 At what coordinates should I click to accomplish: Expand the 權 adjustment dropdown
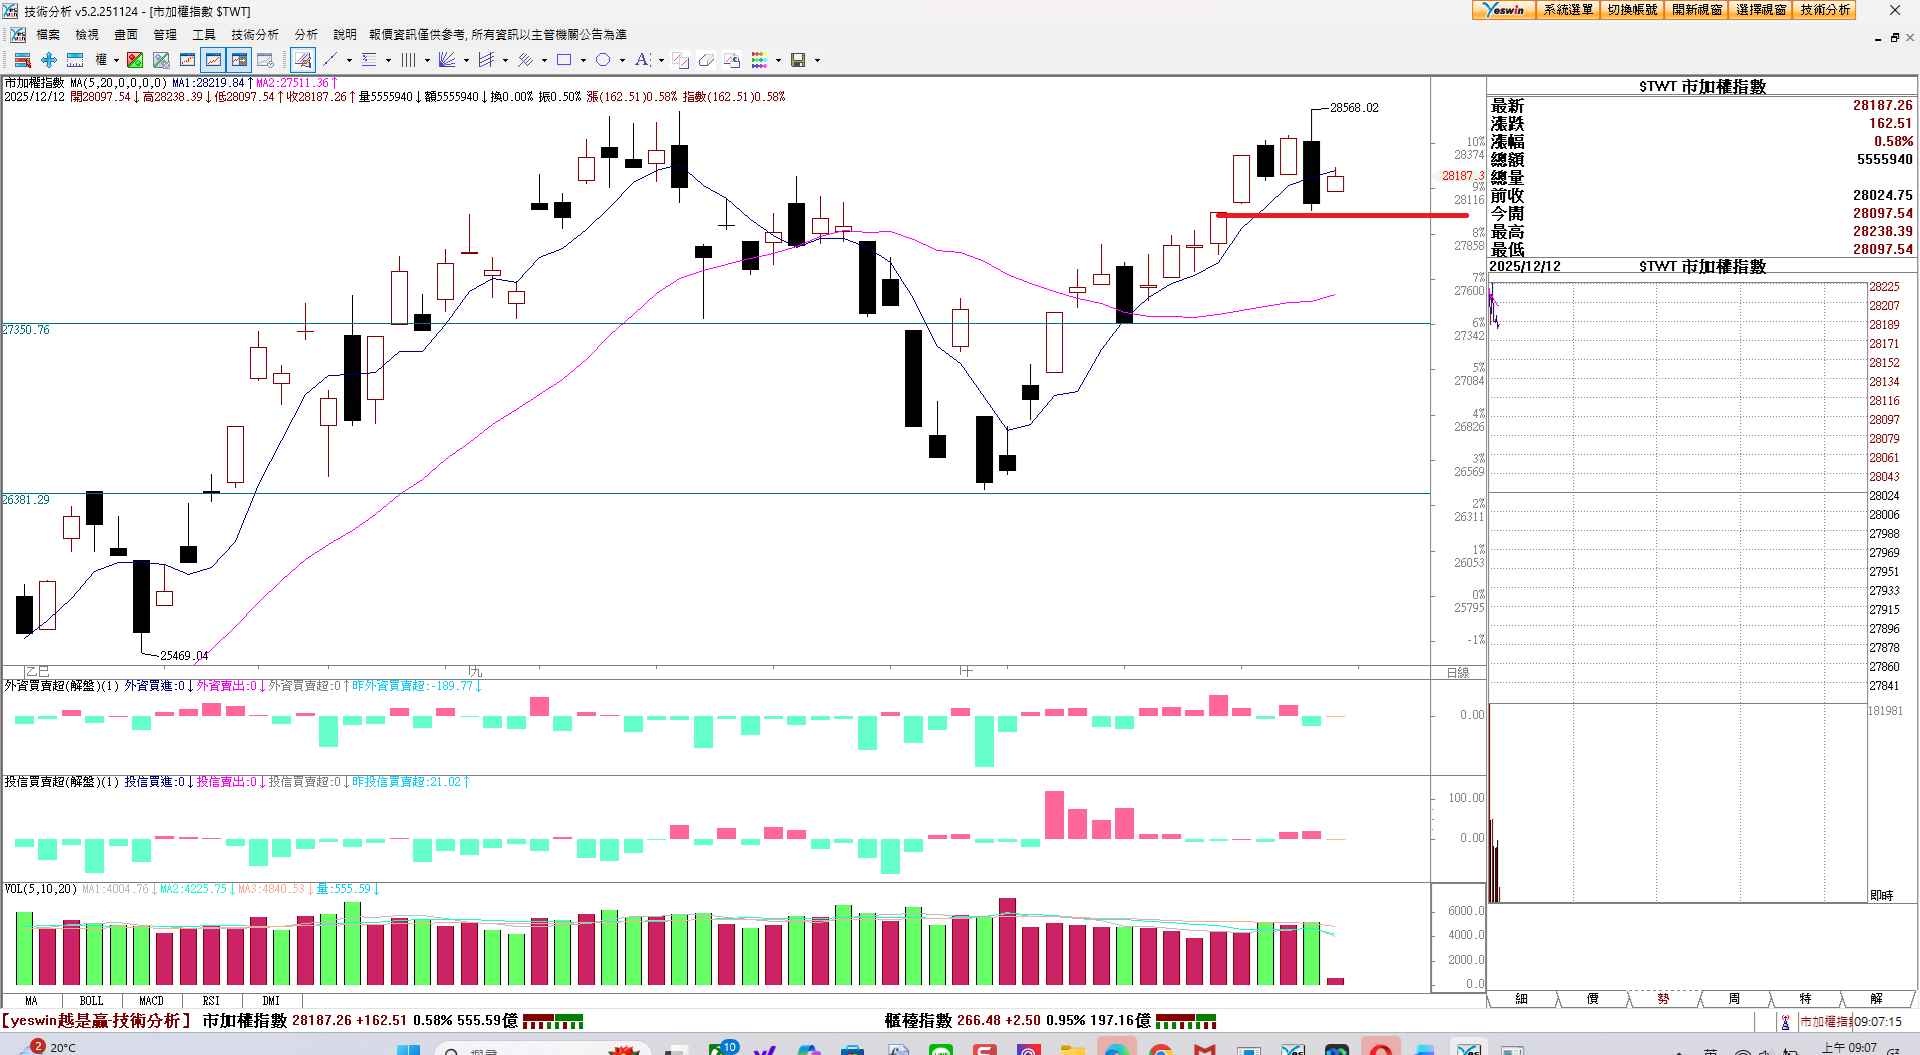116,60
